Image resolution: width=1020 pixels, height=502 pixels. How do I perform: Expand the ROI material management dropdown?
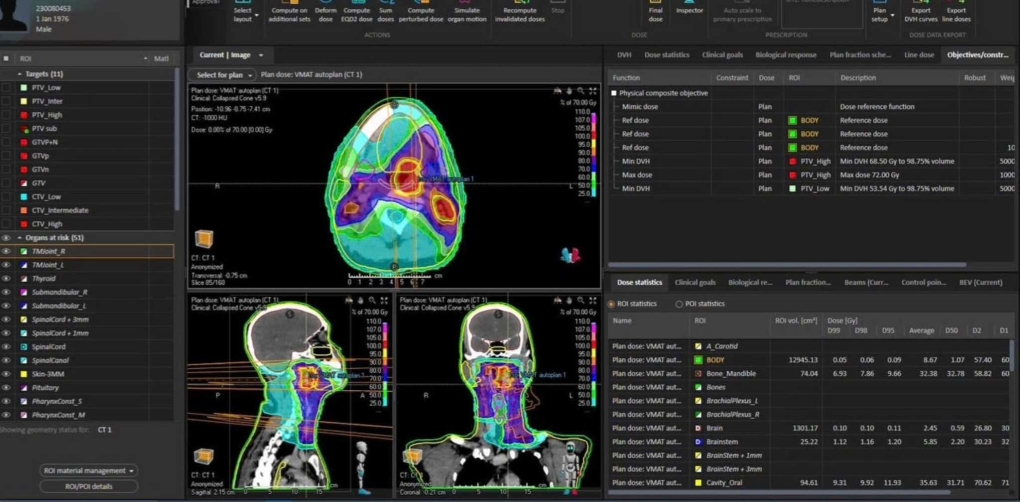[x=89, y=470]
